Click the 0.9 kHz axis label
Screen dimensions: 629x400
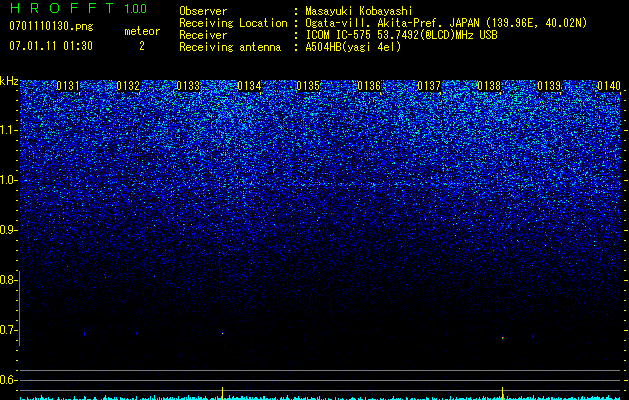(x=7, y=230)
